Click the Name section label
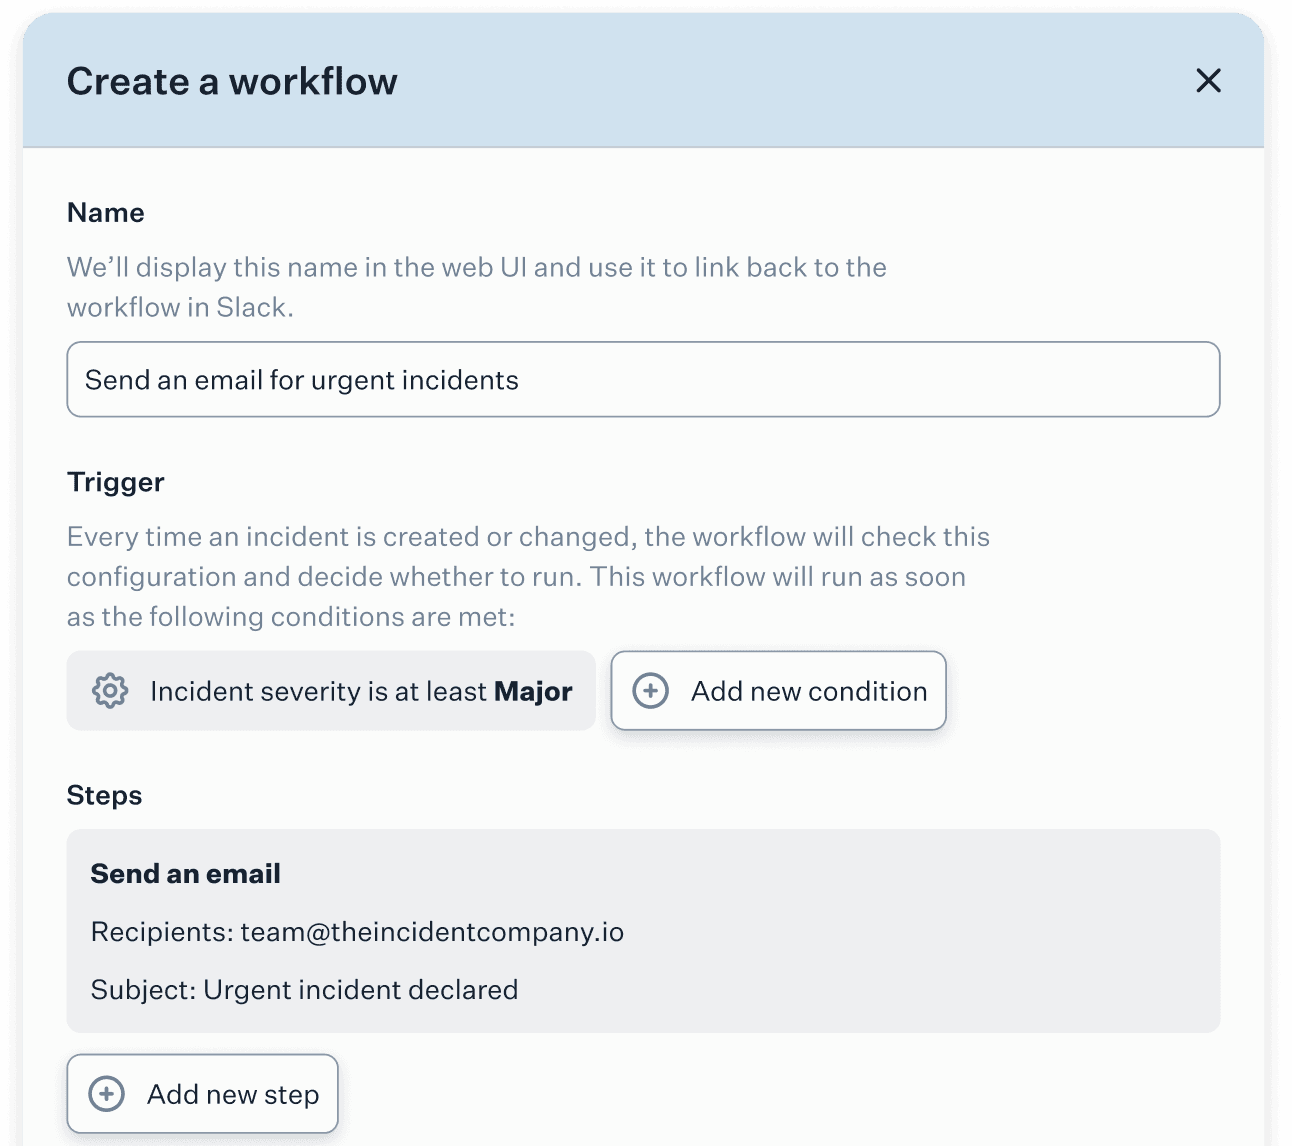Image resolution: width=1292 pixels, height=1146 pixels. 106,213
